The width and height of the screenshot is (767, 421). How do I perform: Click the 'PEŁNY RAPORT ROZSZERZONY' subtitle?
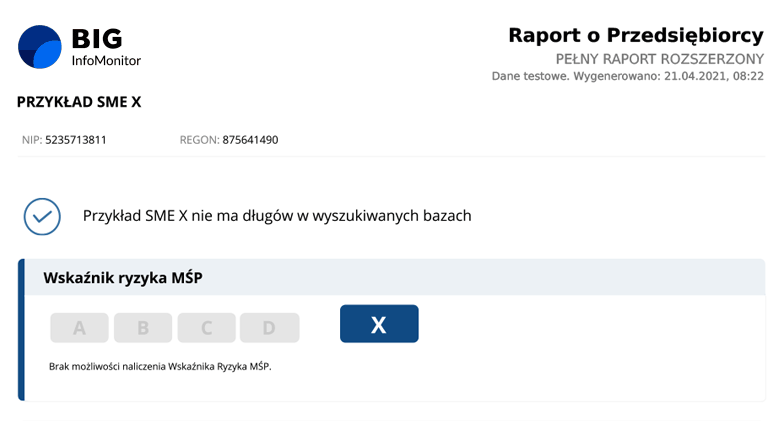(x=659, y=59)
